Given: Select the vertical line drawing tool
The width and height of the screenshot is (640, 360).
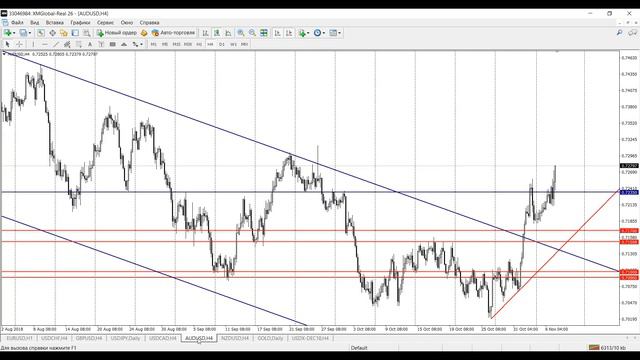Looking at the screenshot, I should click(33, 44).
